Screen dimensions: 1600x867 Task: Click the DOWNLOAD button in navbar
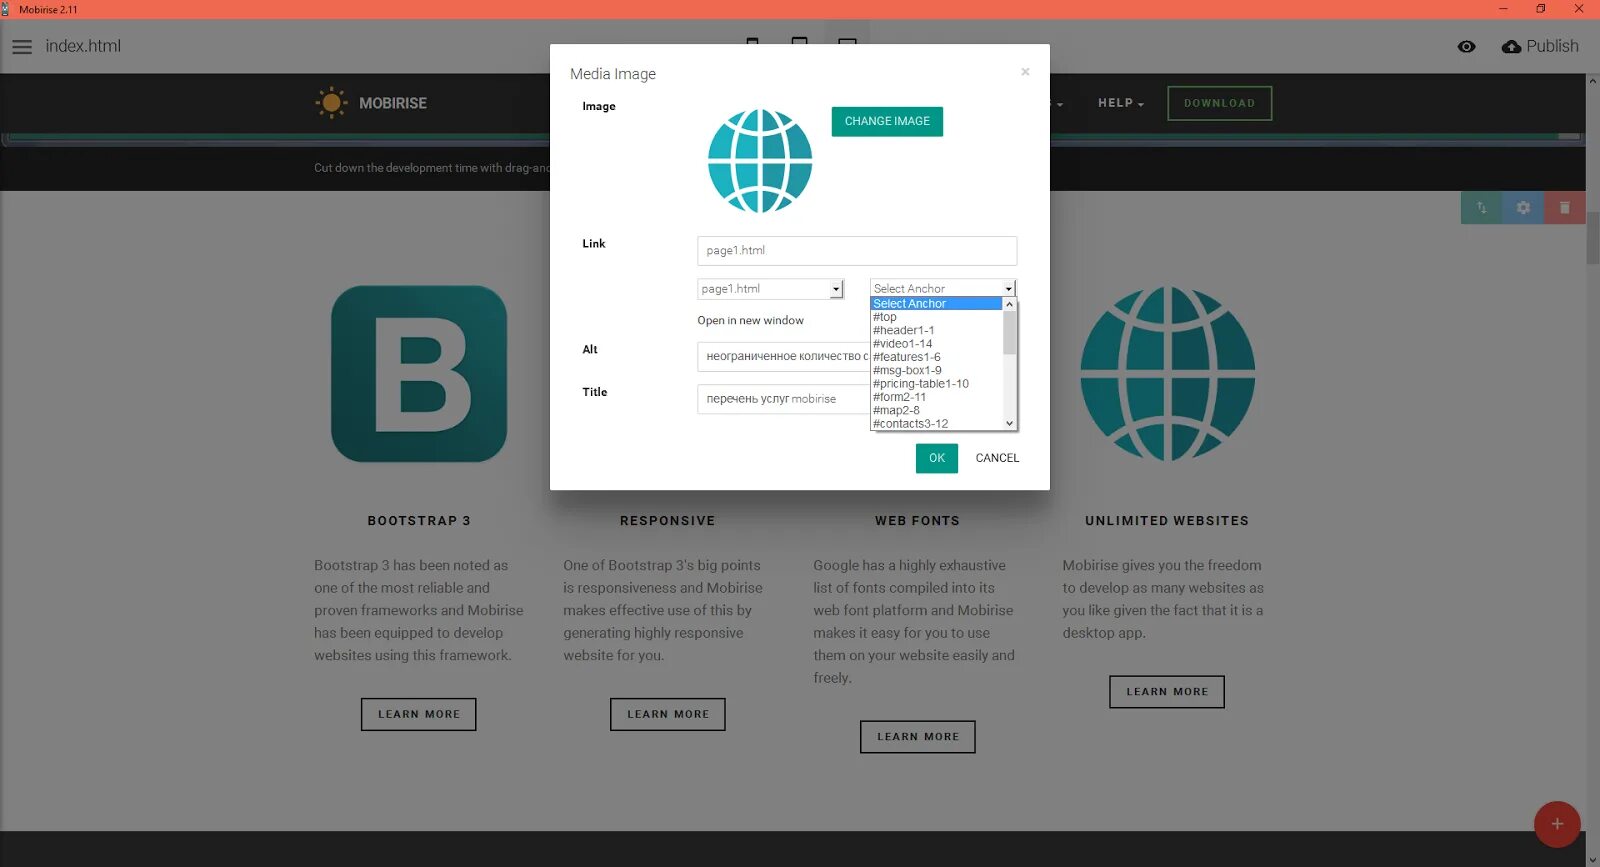click(x=1219, y=103)
